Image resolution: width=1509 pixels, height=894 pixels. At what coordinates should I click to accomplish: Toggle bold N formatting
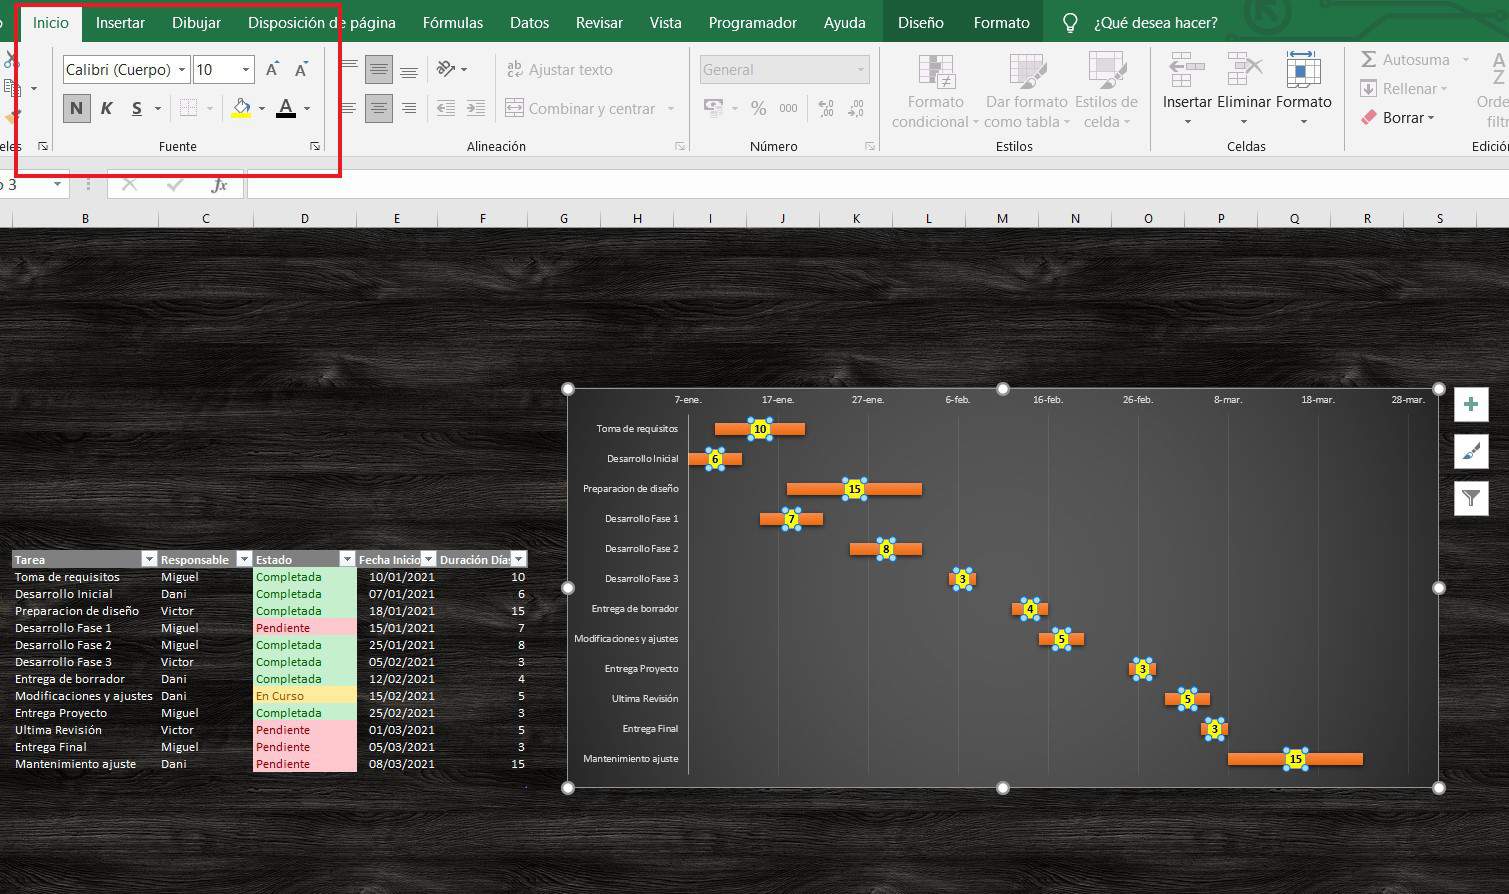76,108
